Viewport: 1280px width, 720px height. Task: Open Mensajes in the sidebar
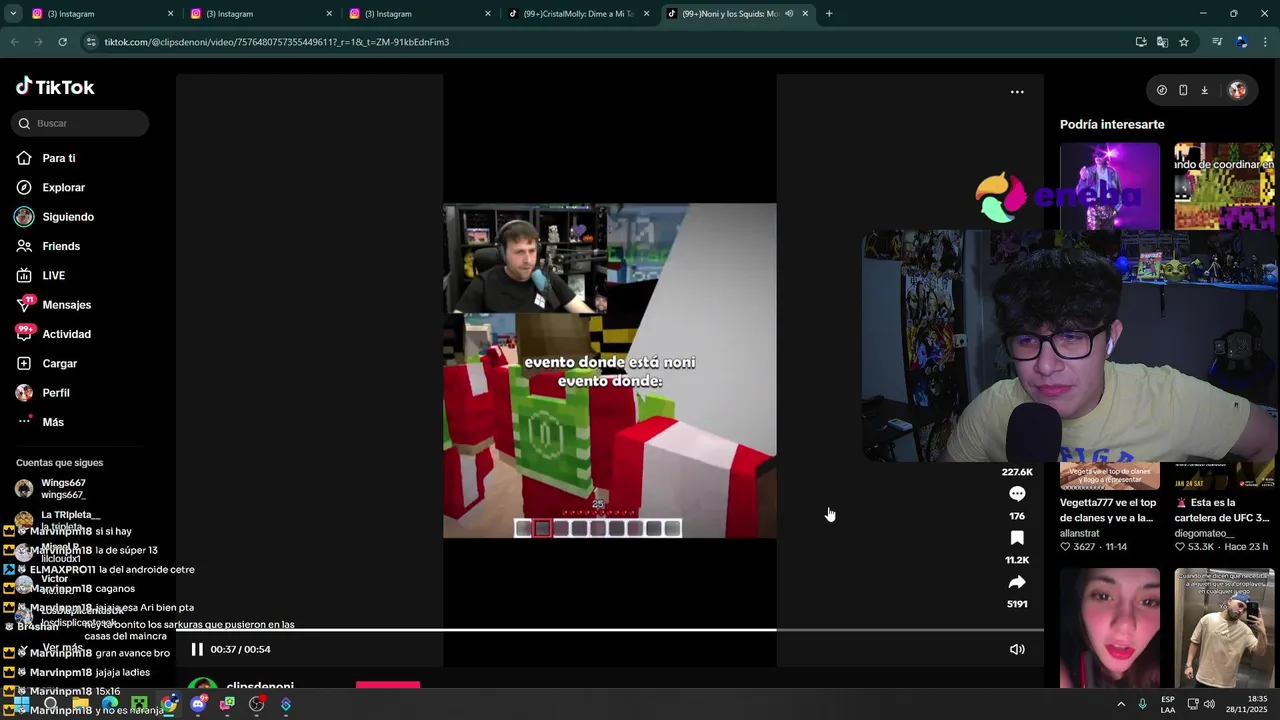point(66,305)
